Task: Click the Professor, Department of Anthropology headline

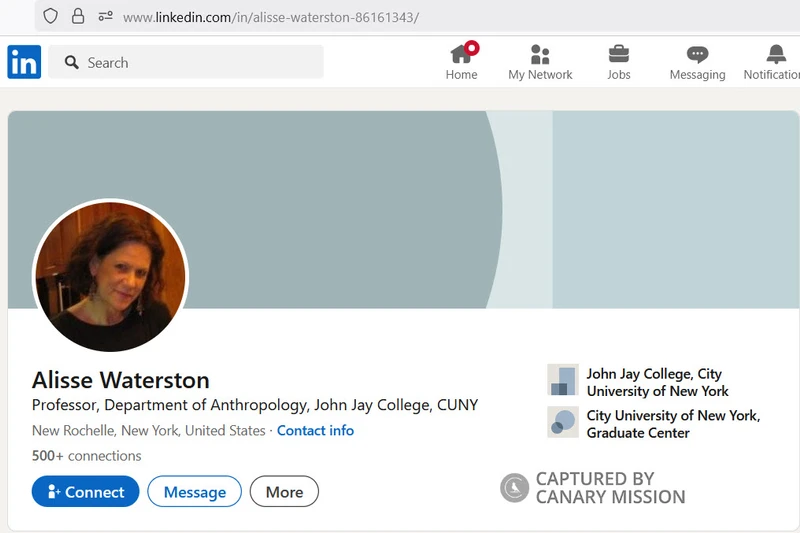Action: pyautogui.click(x=255, y=405)
